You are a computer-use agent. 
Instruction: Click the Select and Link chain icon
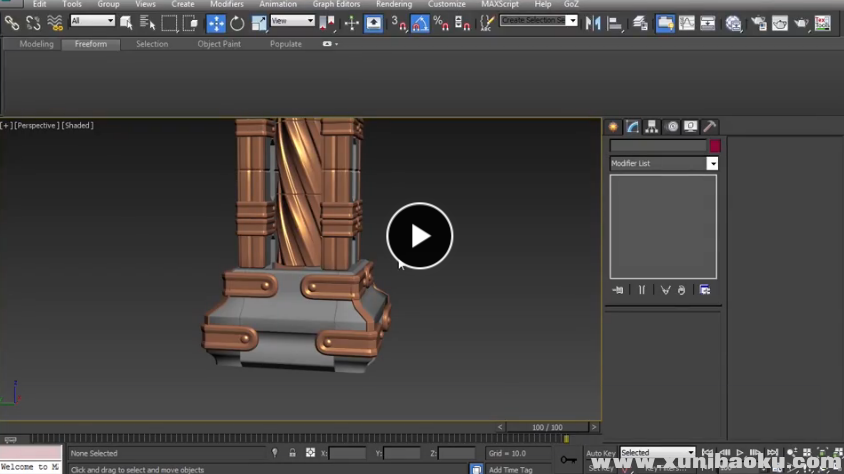pos(12,23)
